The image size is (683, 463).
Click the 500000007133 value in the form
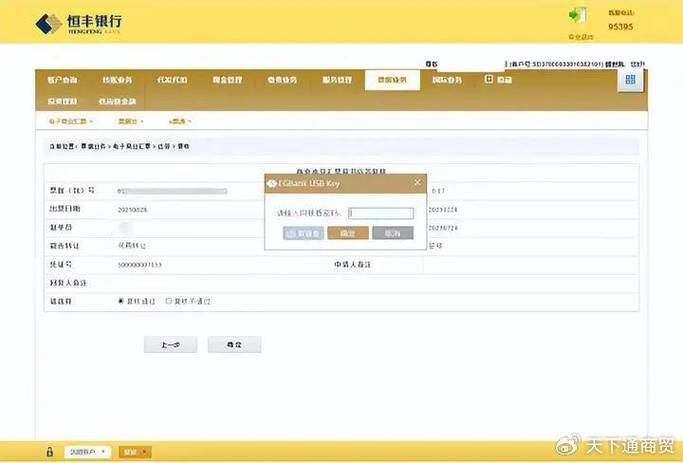(139, 265)
